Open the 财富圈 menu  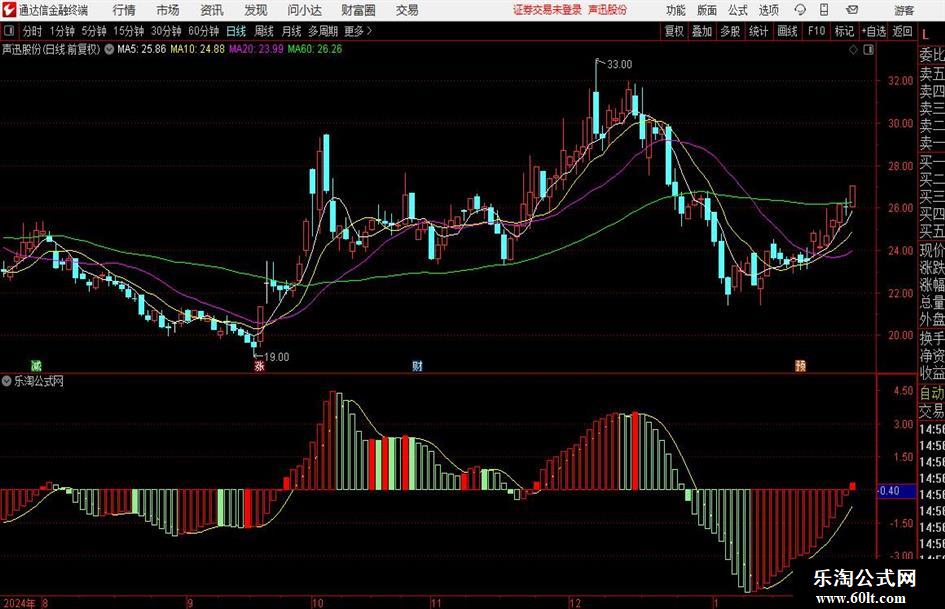click(358, 10)
